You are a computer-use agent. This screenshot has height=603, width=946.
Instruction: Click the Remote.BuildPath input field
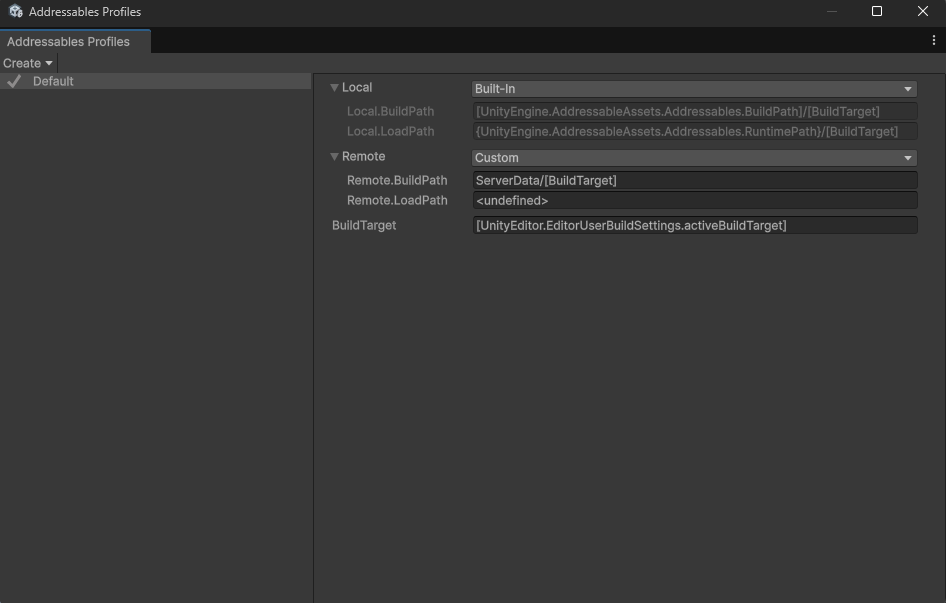[694, 180]
